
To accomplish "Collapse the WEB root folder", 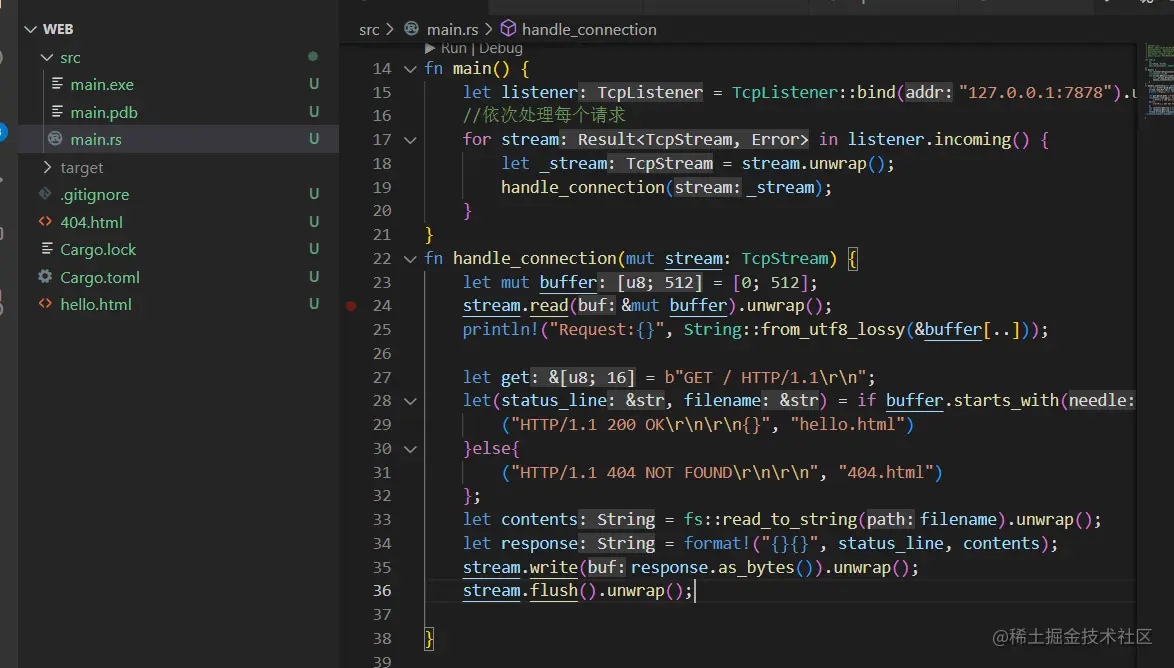I will [x=31, y=29].
